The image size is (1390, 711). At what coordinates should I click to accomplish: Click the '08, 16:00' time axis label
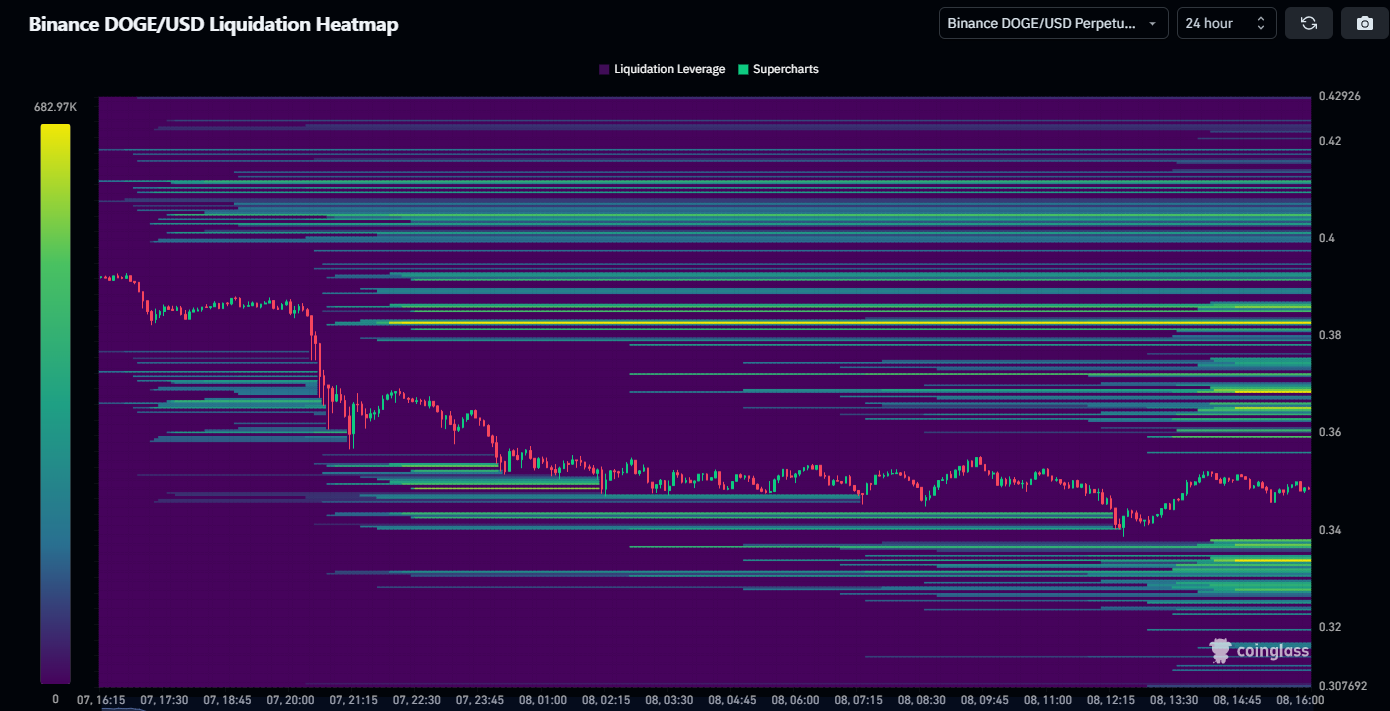(1299, 700)
